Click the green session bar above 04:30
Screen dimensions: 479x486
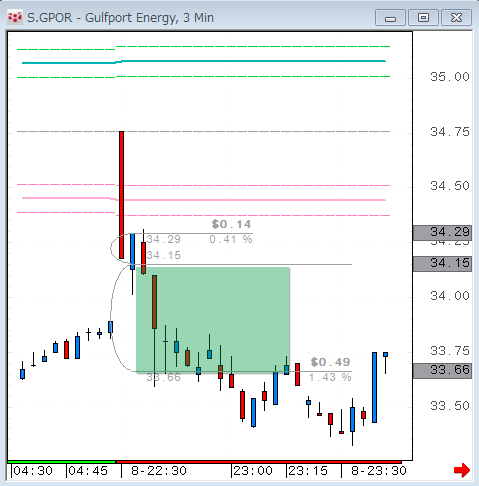pyautogui.click(x=62, y=462)
